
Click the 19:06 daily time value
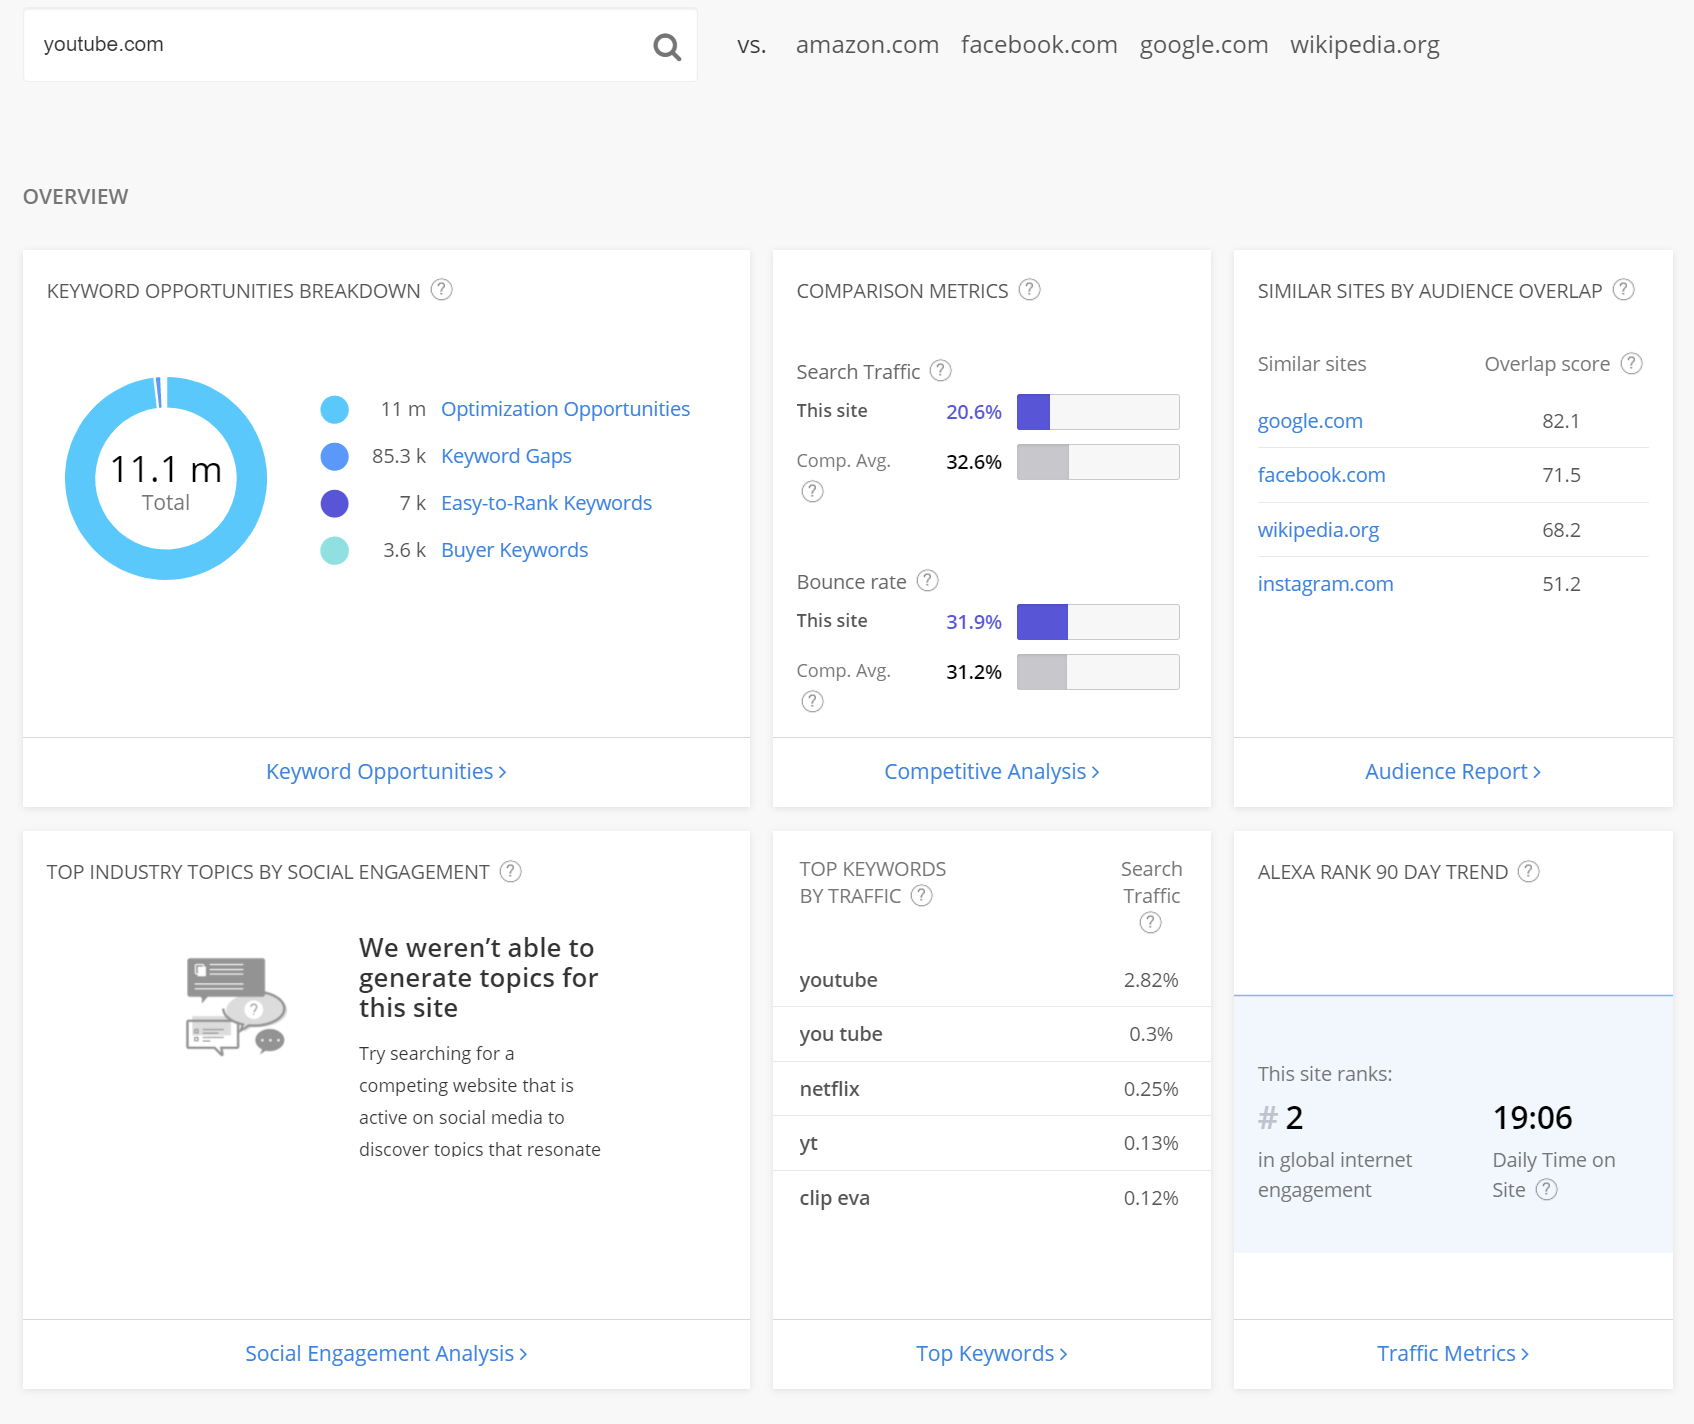tap(1532, 1117)
